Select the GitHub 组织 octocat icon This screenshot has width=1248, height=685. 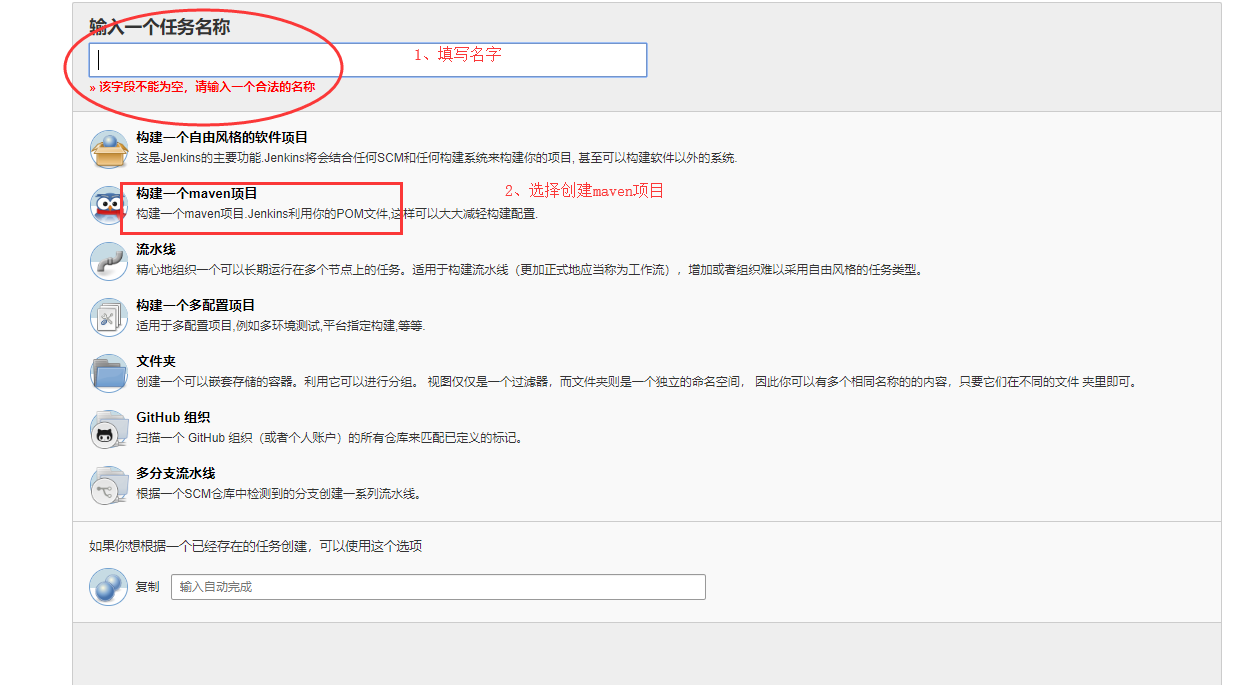pyautogui.click(x=109, y=429)
